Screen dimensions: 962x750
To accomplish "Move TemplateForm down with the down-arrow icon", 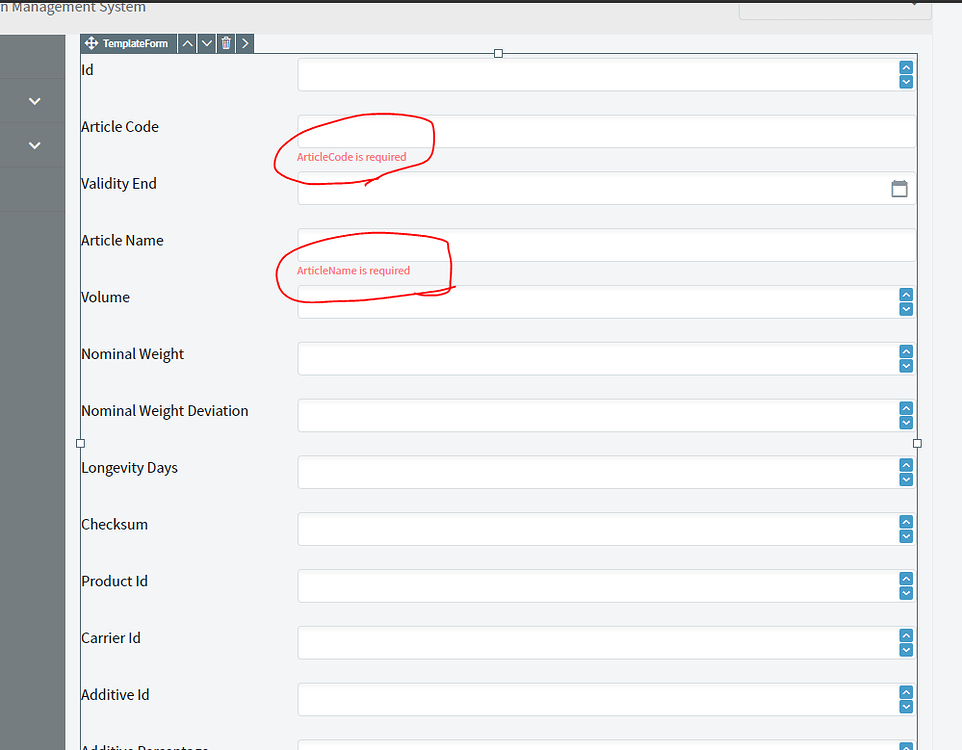I will (207, 43).
